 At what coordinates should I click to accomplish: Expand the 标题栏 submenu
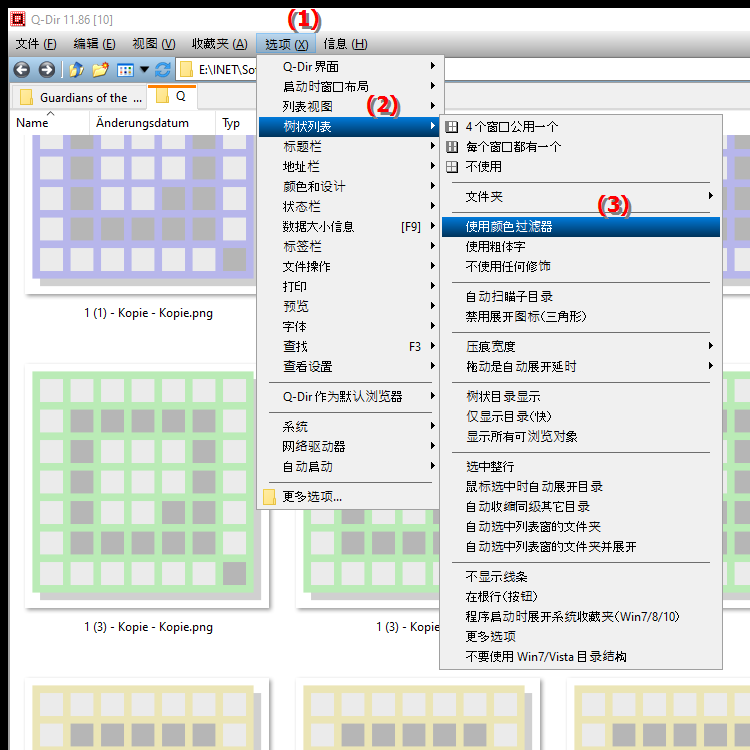tap(349, 146)
